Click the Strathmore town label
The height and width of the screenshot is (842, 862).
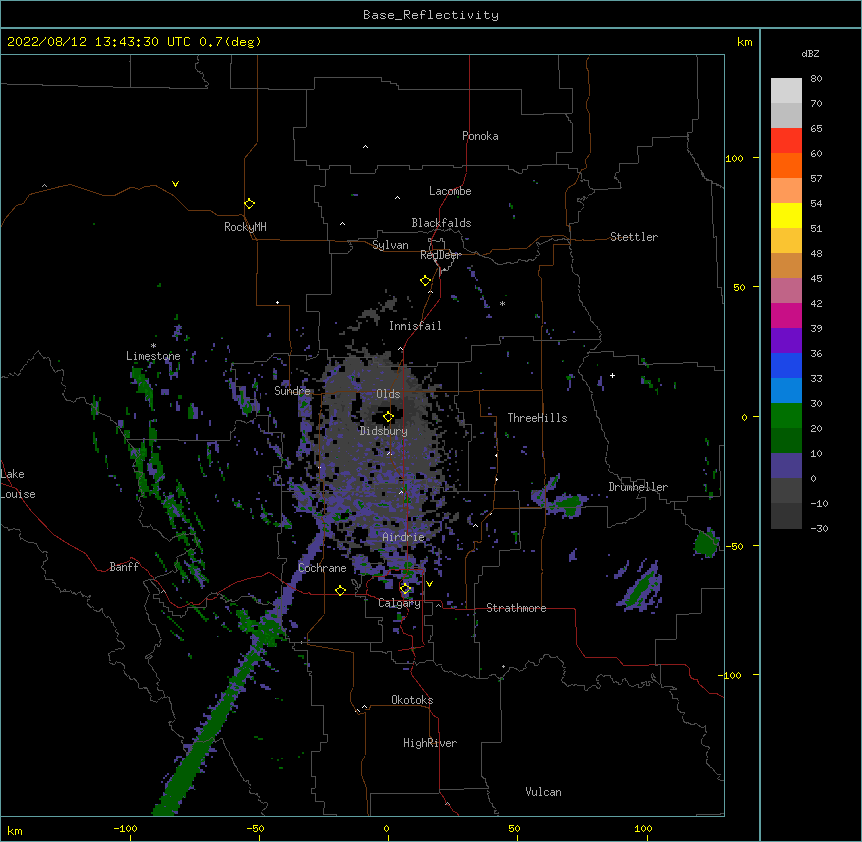(x=516, y=608)
